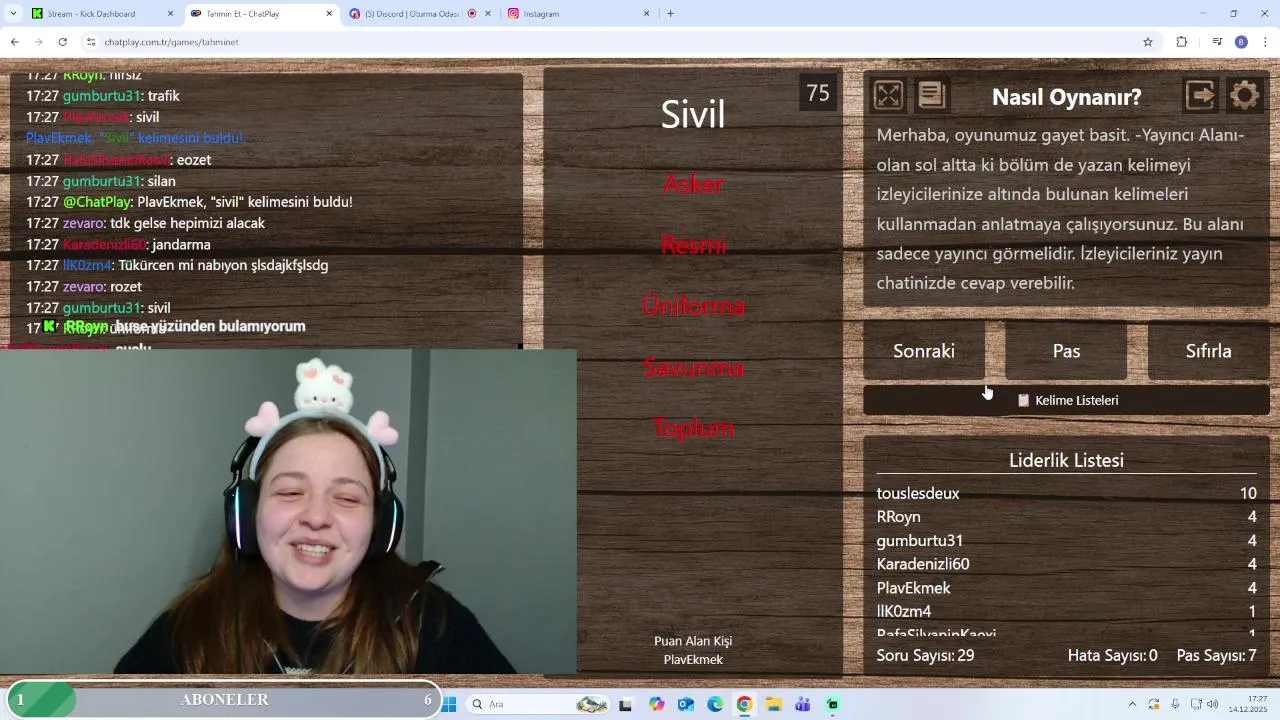Click Puan Alan Kişi PlavEkmek label
This screenshot has height=720, width=1280.
click(x=693, y=650)
